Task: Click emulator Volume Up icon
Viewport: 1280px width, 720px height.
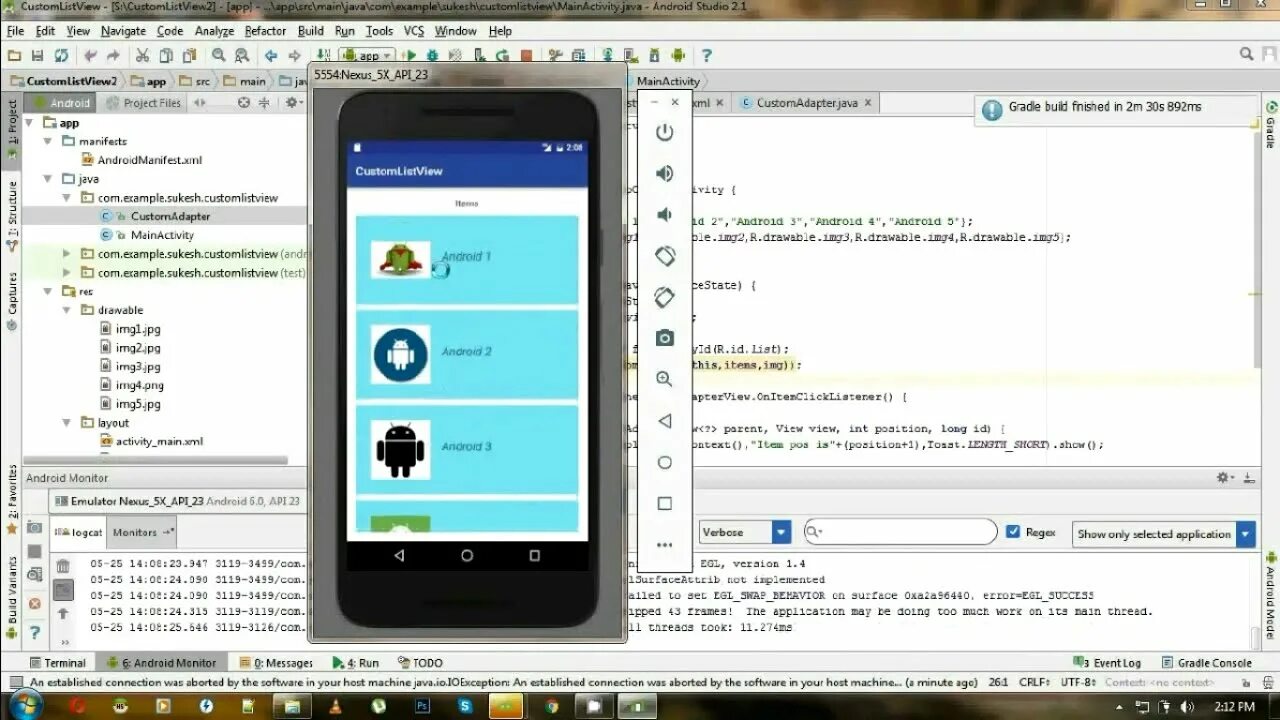Action: pos(664,174)
